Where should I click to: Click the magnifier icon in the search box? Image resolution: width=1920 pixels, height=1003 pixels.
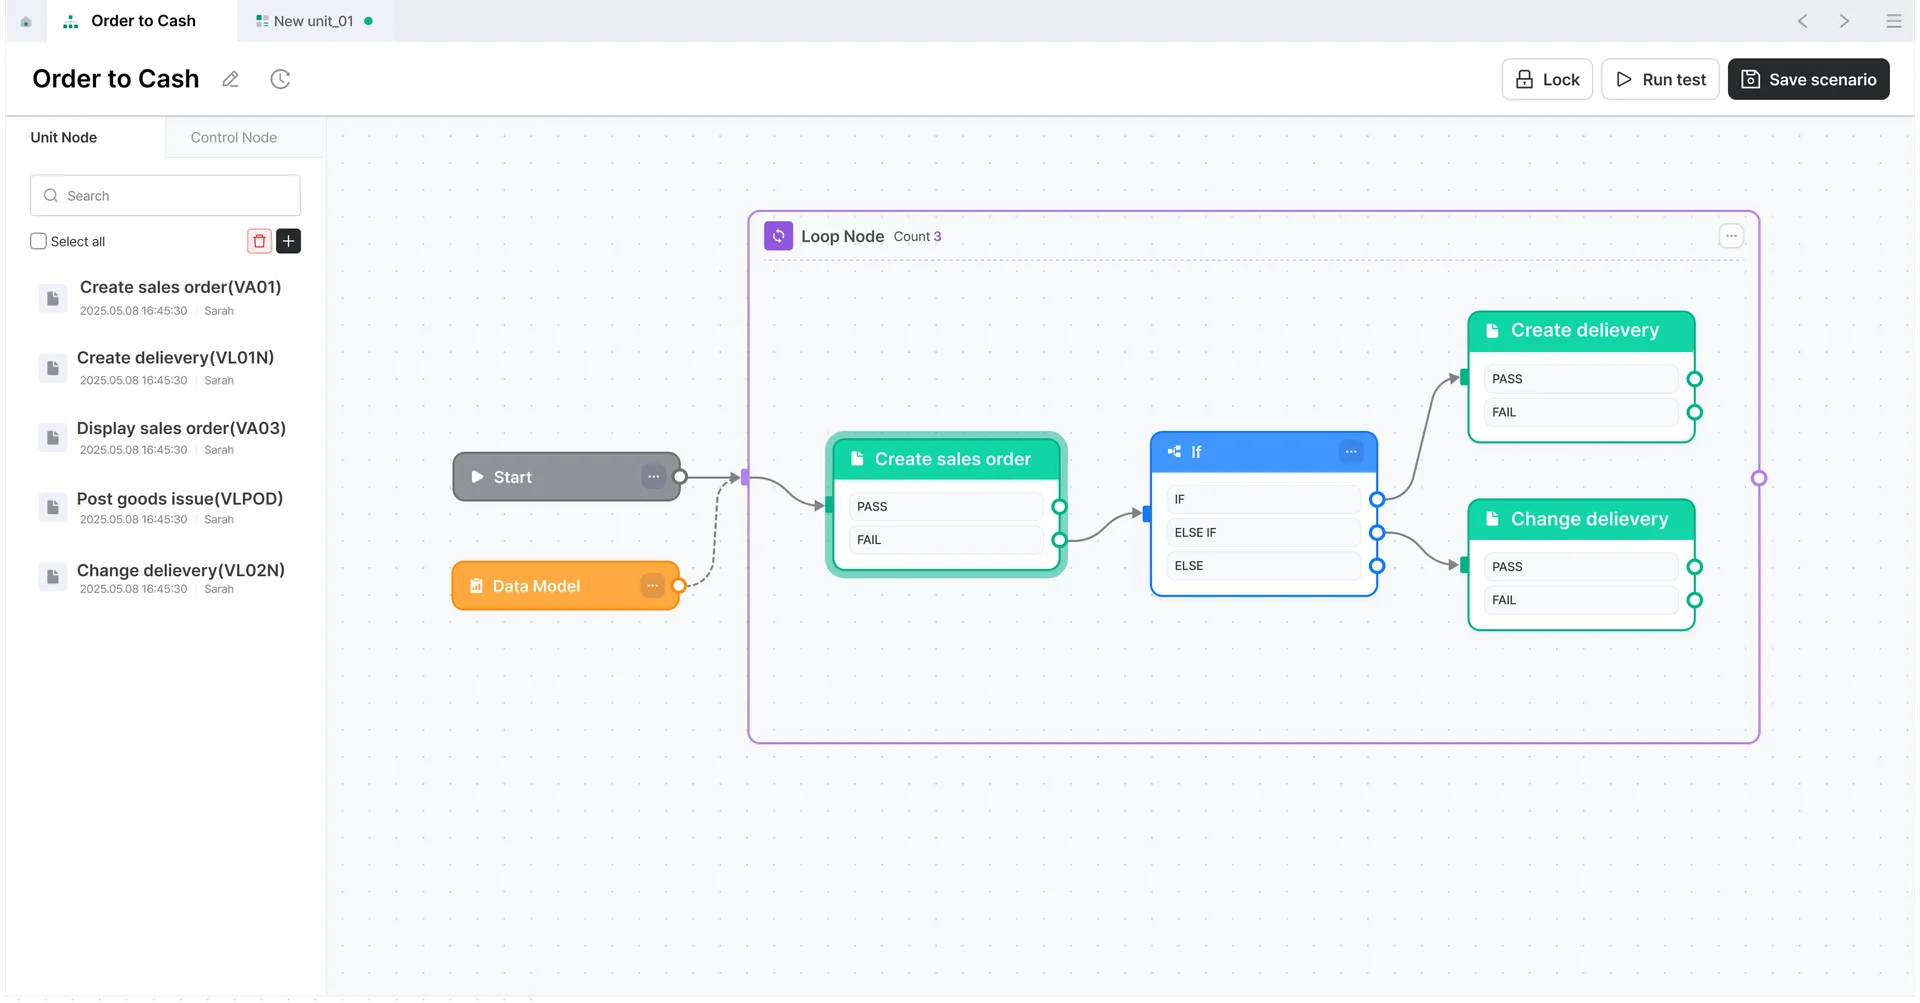pyautogui.click(x=50, y=195)
